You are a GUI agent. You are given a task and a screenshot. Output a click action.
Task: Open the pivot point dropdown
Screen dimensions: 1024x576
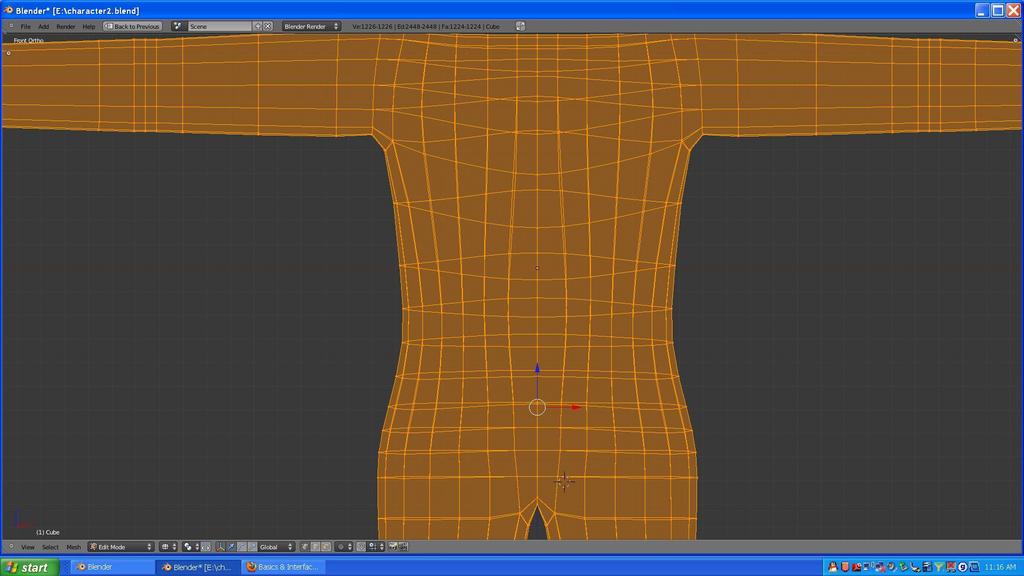point(191,547)
